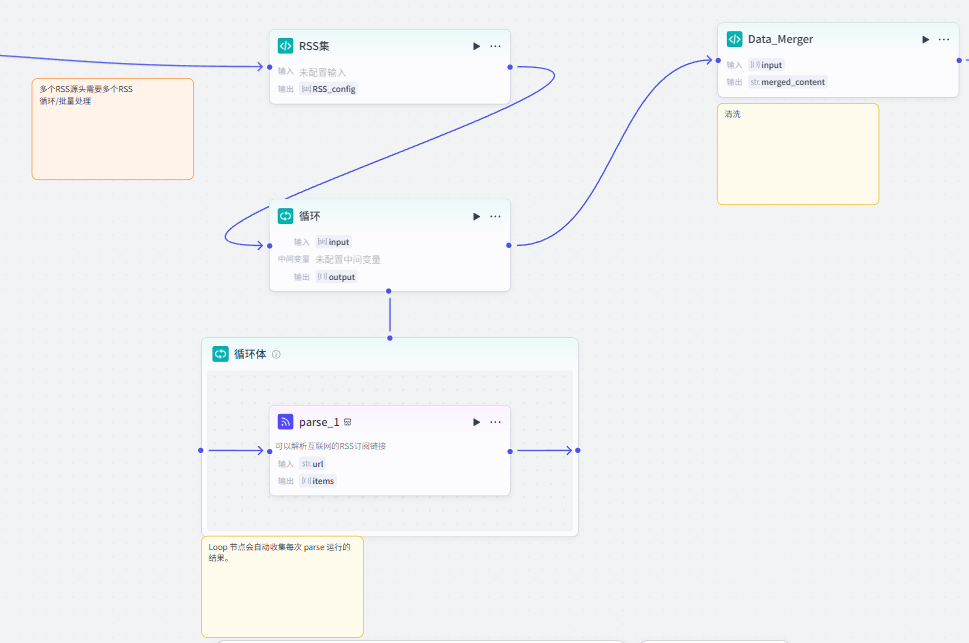Select merged_content output in Data_Merger
The width and height of the screenshot is (969, 643).
click(x=787, y=82)
